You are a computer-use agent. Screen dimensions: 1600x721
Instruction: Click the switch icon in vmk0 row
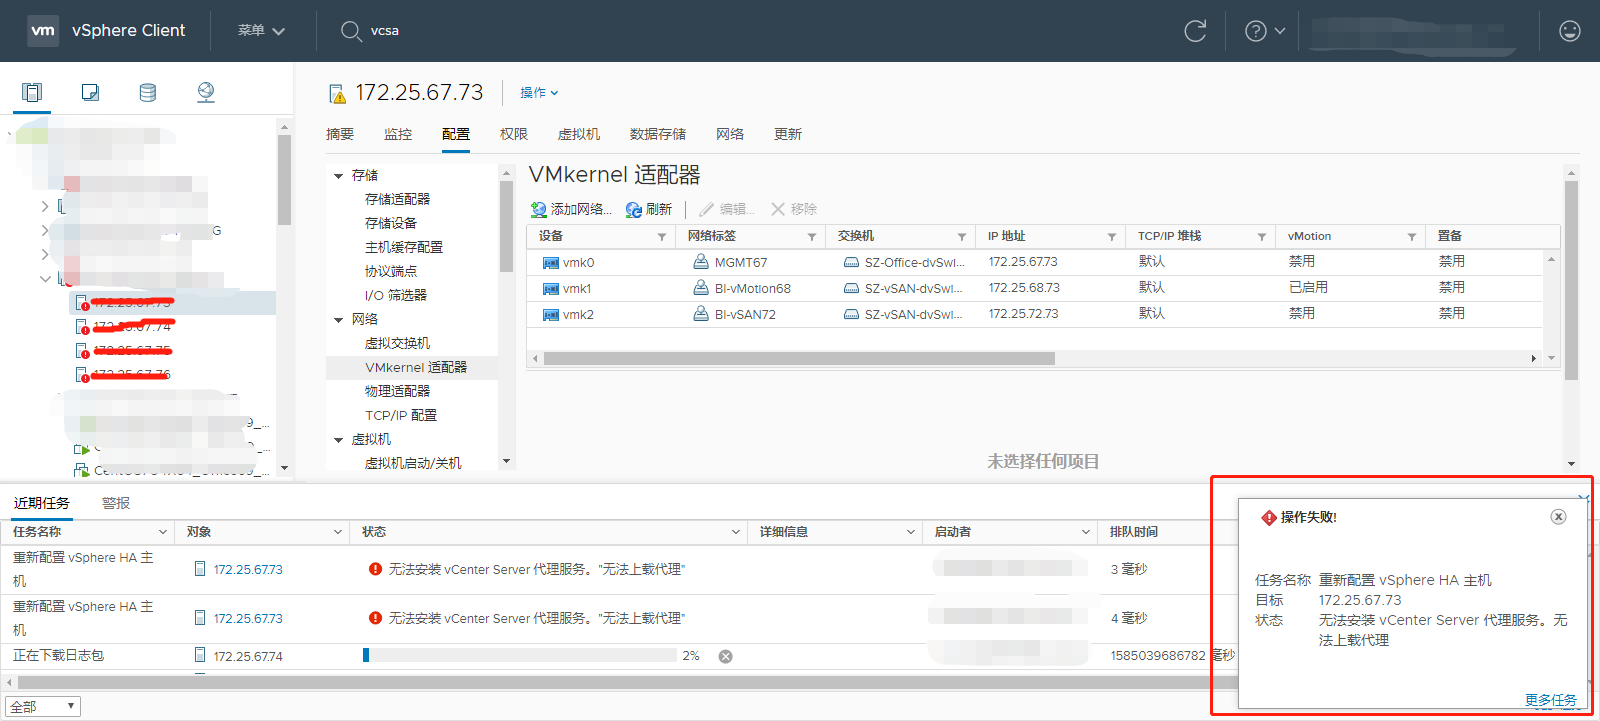click(x=851, y=263)
